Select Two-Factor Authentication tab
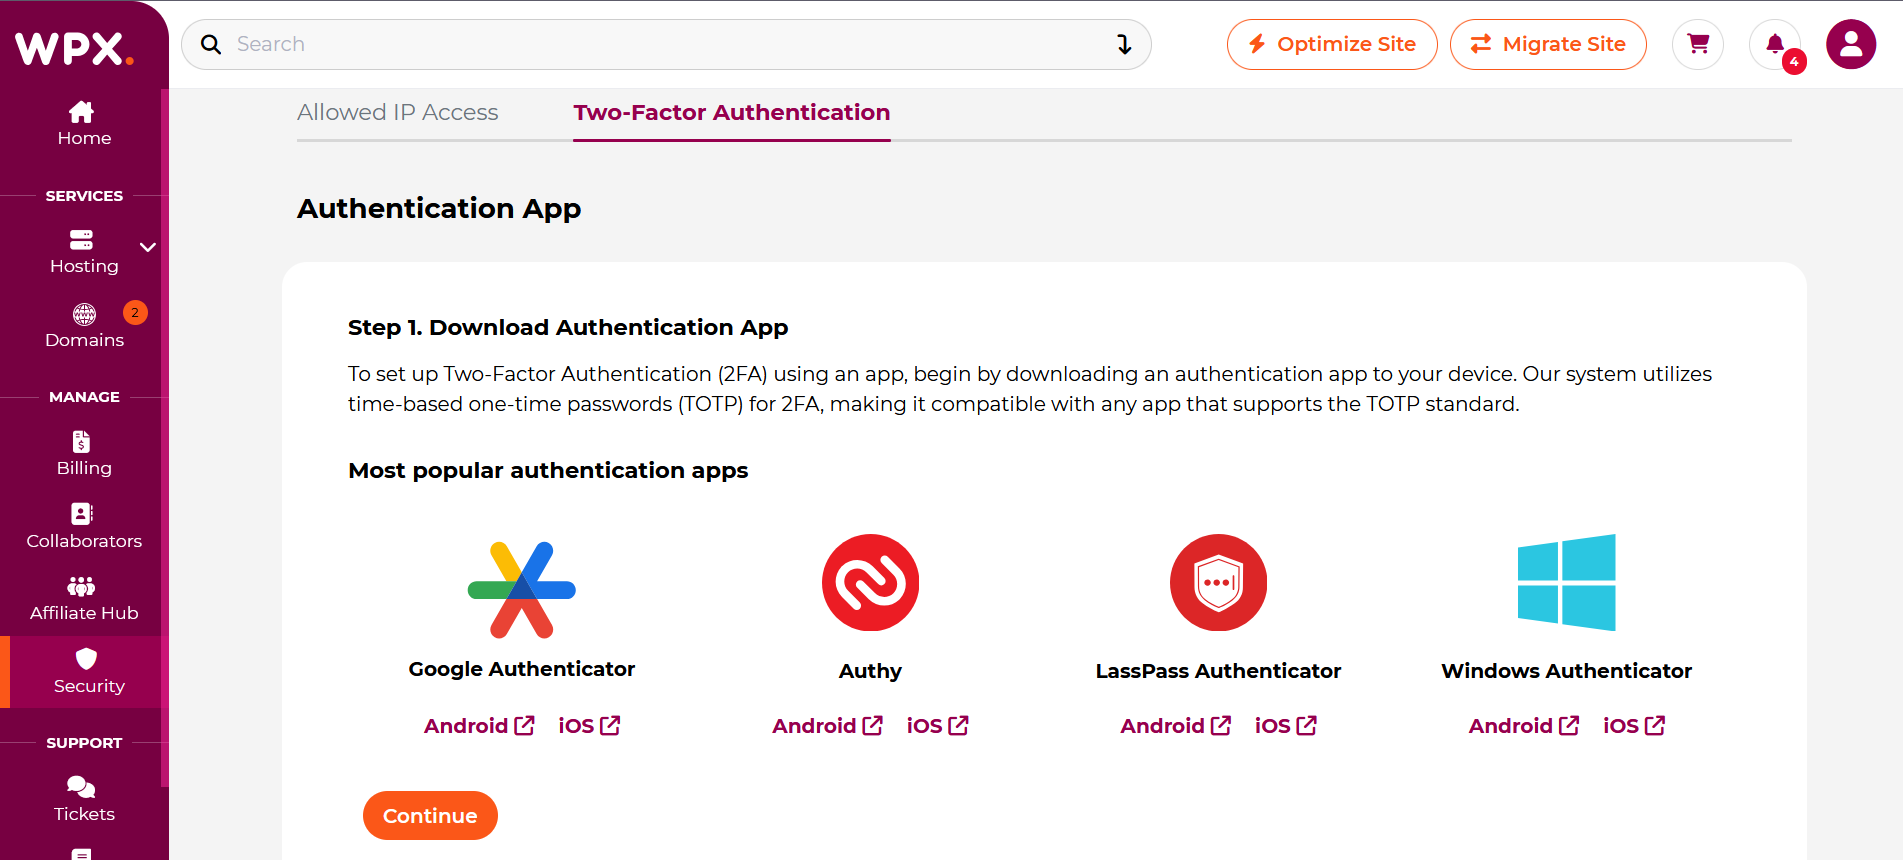 [732, 112]
